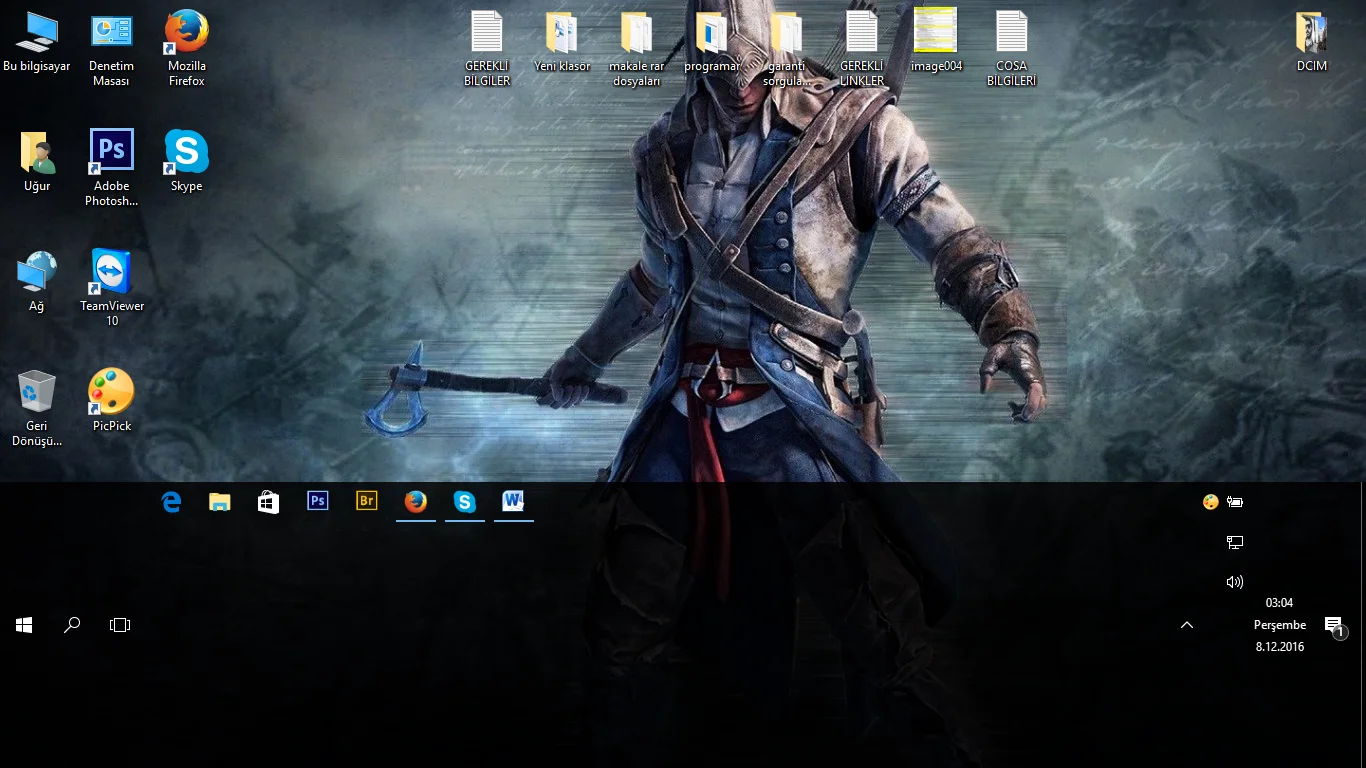Open the Action Center notifications
Screen dimensions: 1366x768
click(x=1334, y=626)
